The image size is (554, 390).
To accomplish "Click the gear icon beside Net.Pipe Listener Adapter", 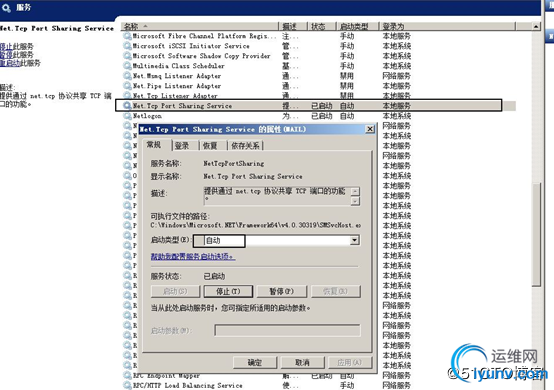I will [x=127, y=86].
